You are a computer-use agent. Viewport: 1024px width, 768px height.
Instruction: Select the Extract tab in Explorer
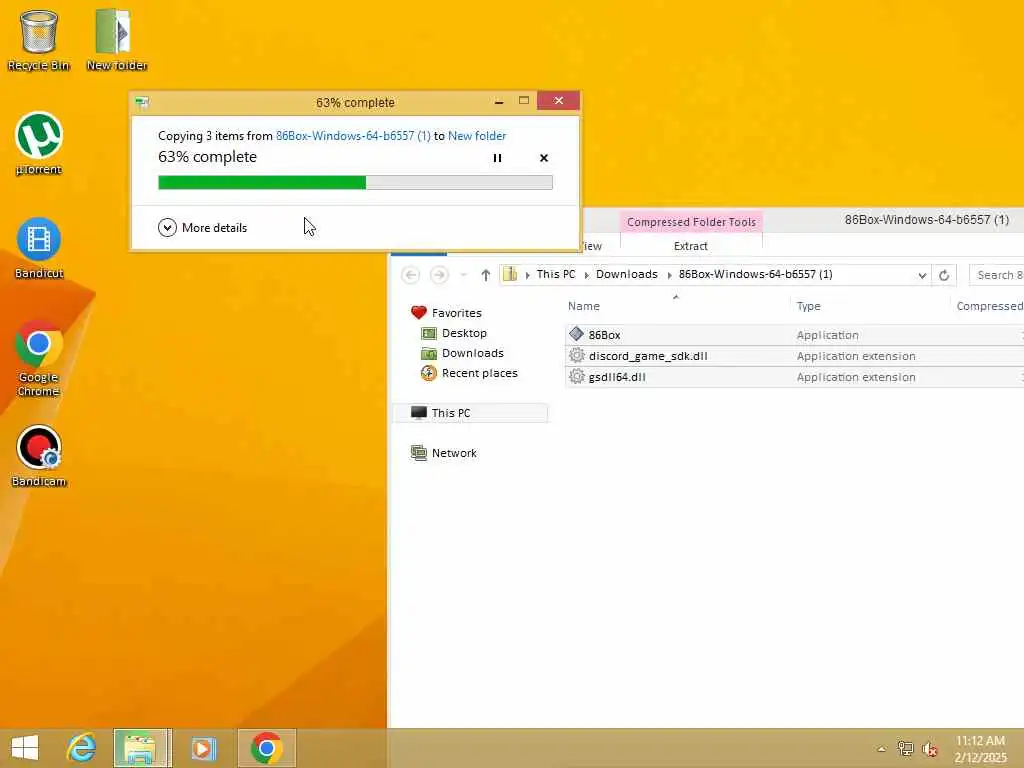point(690,246)
